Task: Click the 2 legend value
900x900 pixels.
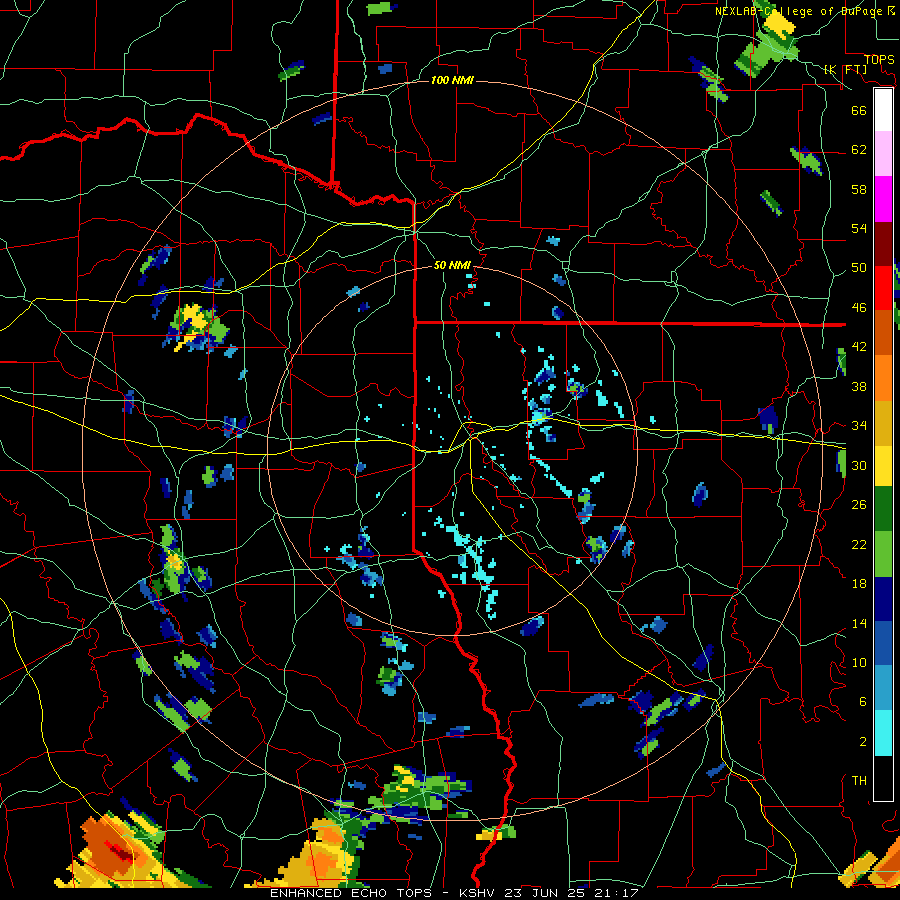Action: (863, 742)
